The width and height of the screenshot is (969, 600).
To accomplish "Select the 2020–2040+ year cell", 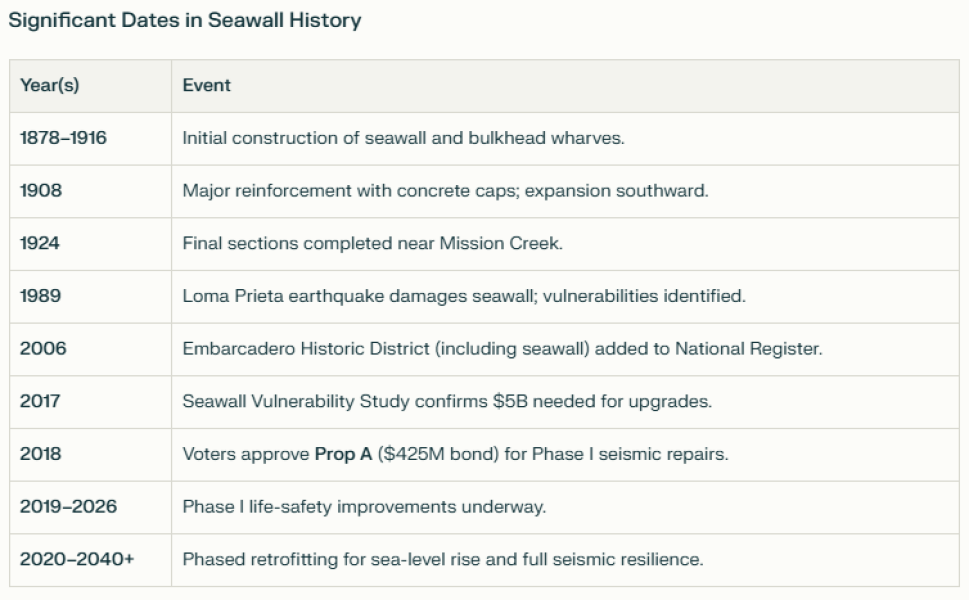I will (90, 560).
